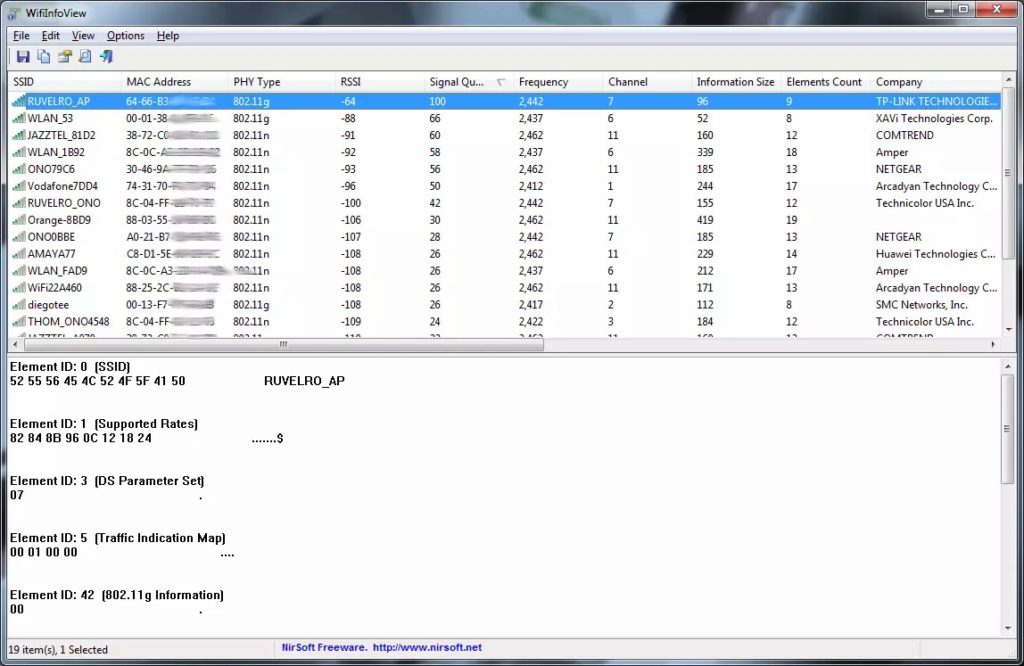Select RSSI value '-96' in Vodafone7DD4 row

tap(348, 186)
